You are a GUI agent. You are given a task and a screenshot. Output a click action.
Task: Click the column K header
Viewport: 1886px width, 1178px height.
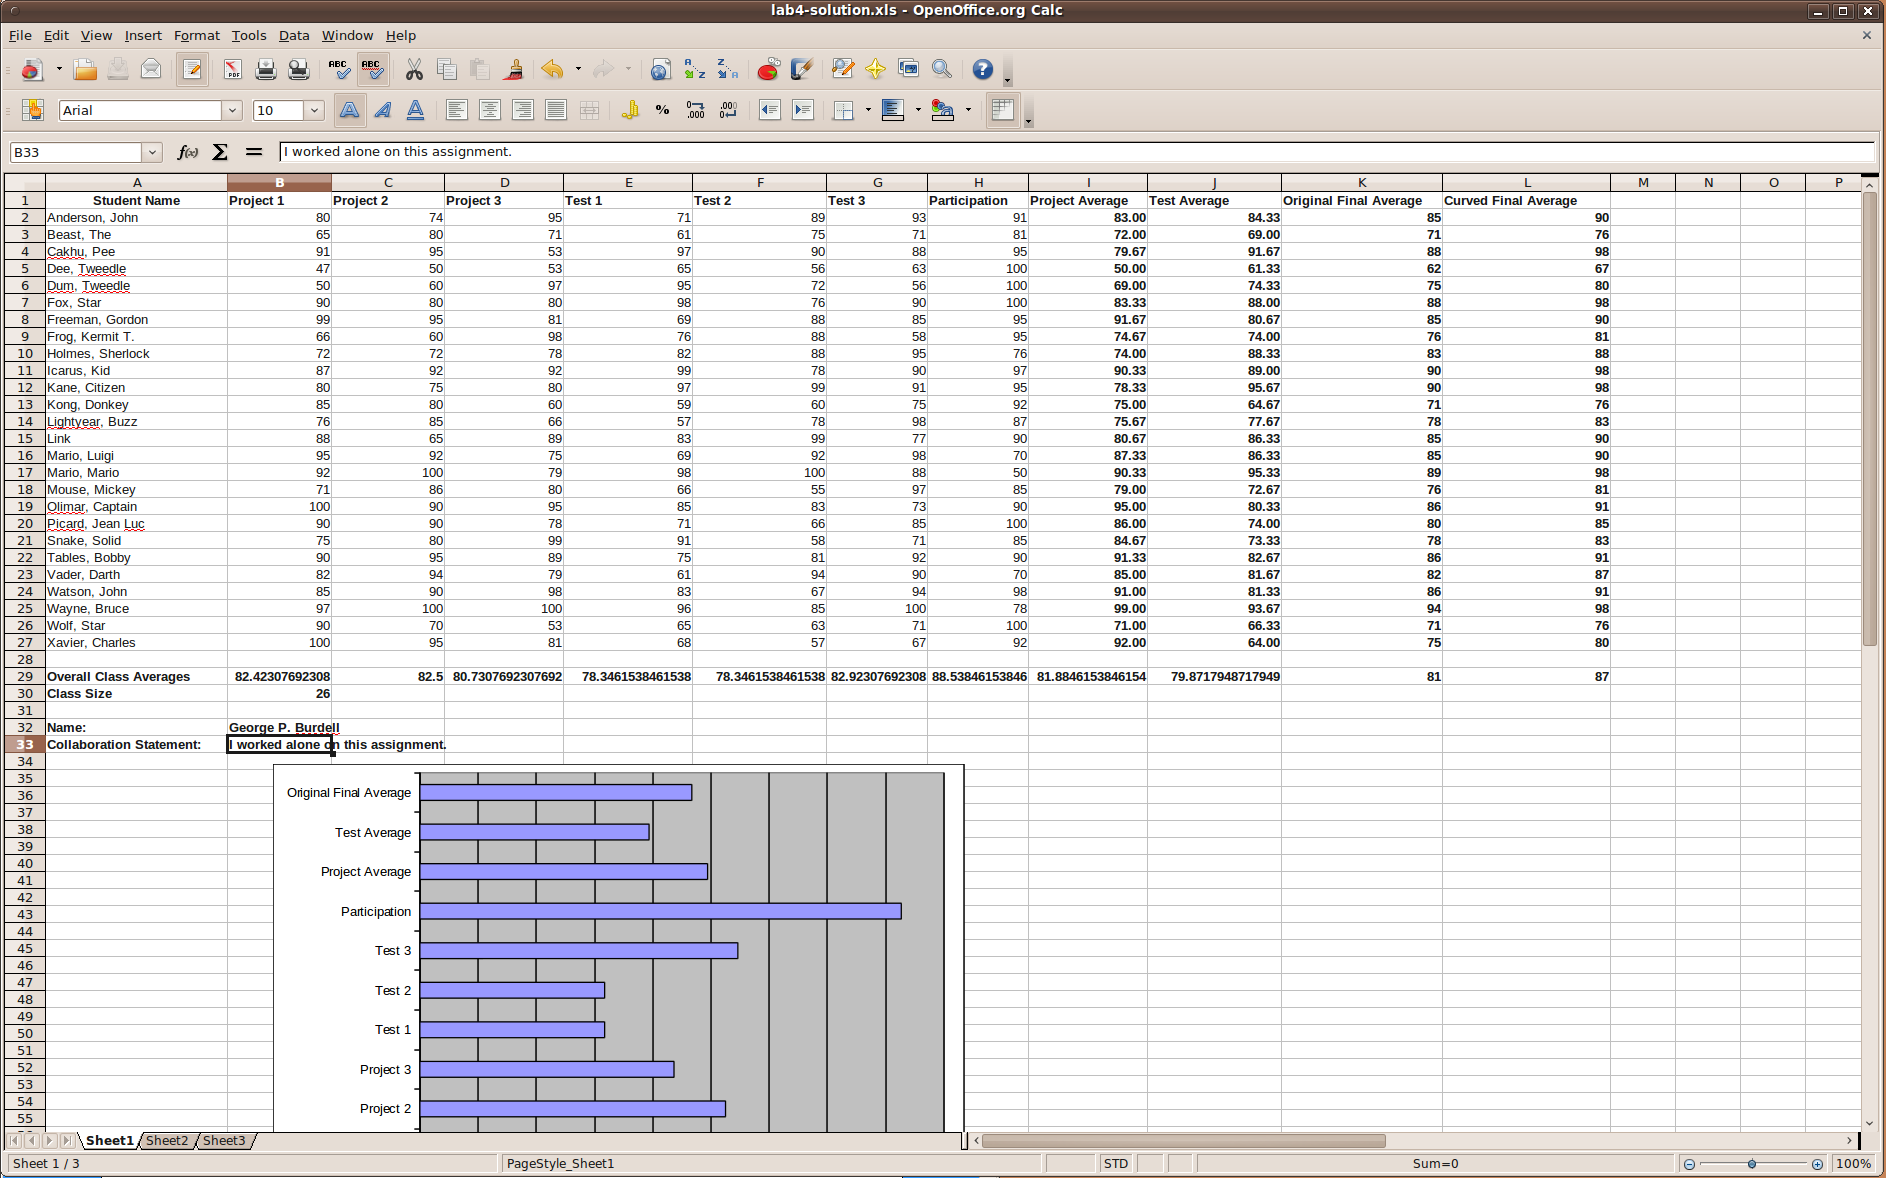(x=1361, y=182)
